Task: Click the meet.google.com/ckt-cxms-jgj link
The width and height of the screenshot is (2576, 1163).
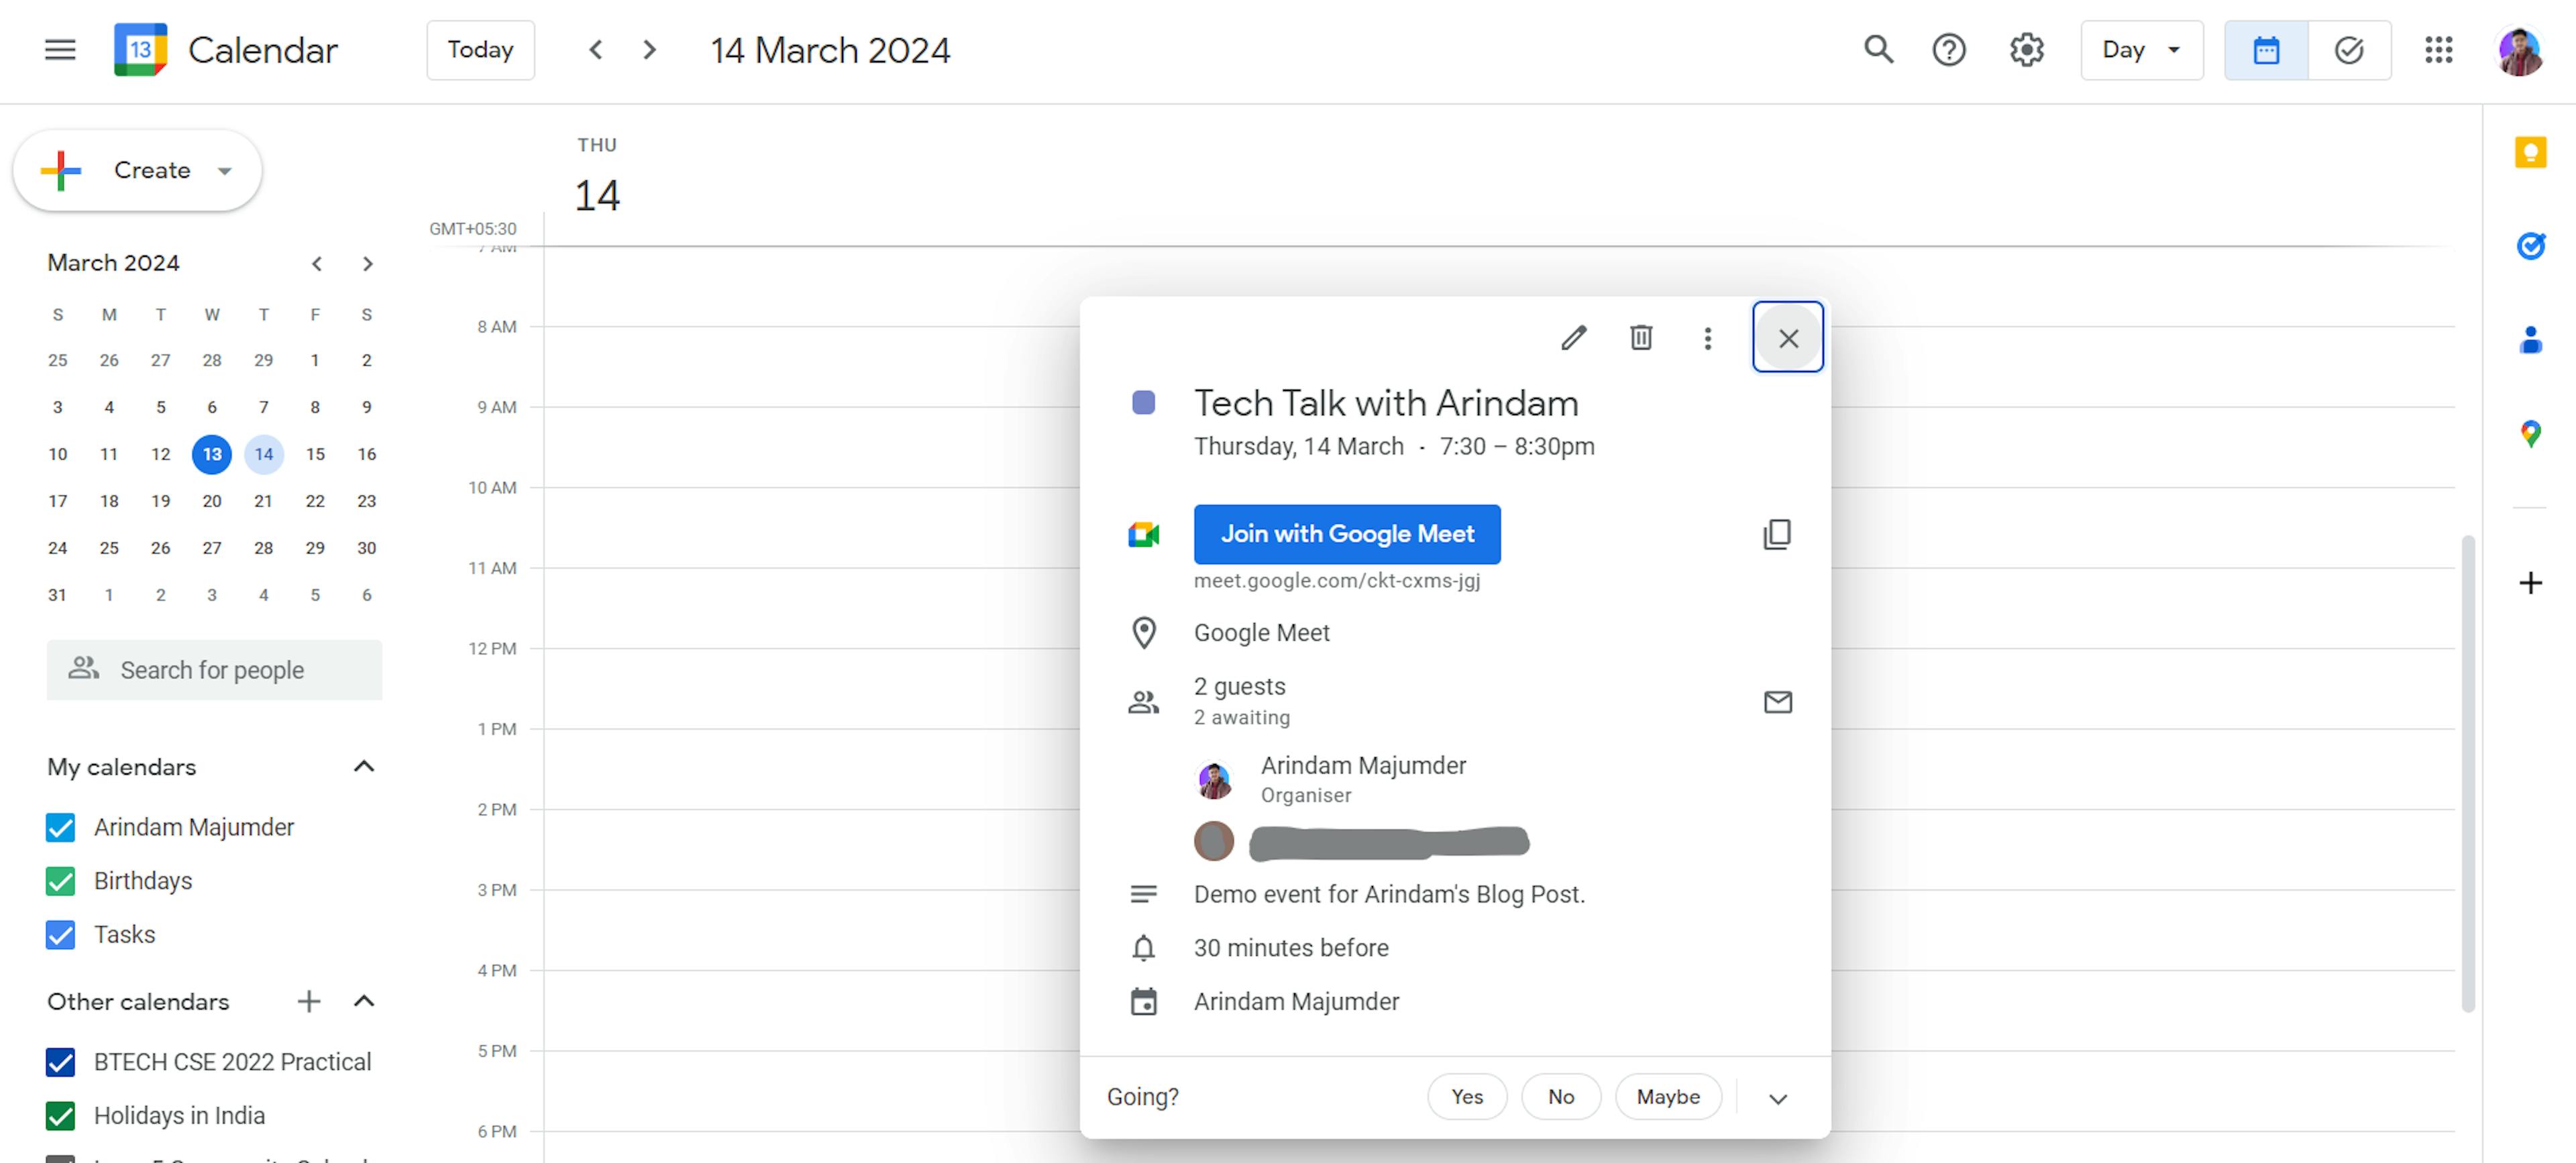Action: point(1337,580)
